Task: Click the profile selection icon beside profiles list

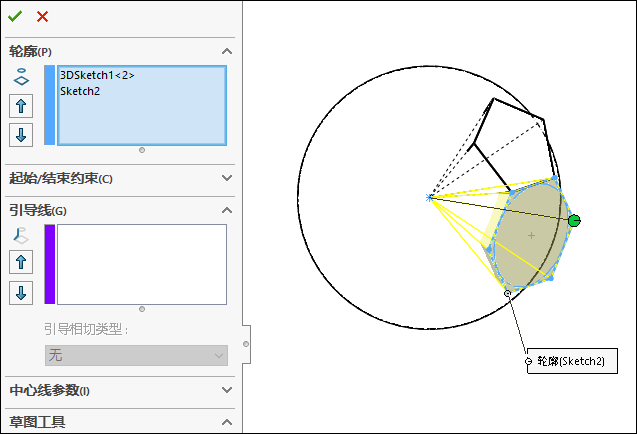Action: (x=21, y=77)
